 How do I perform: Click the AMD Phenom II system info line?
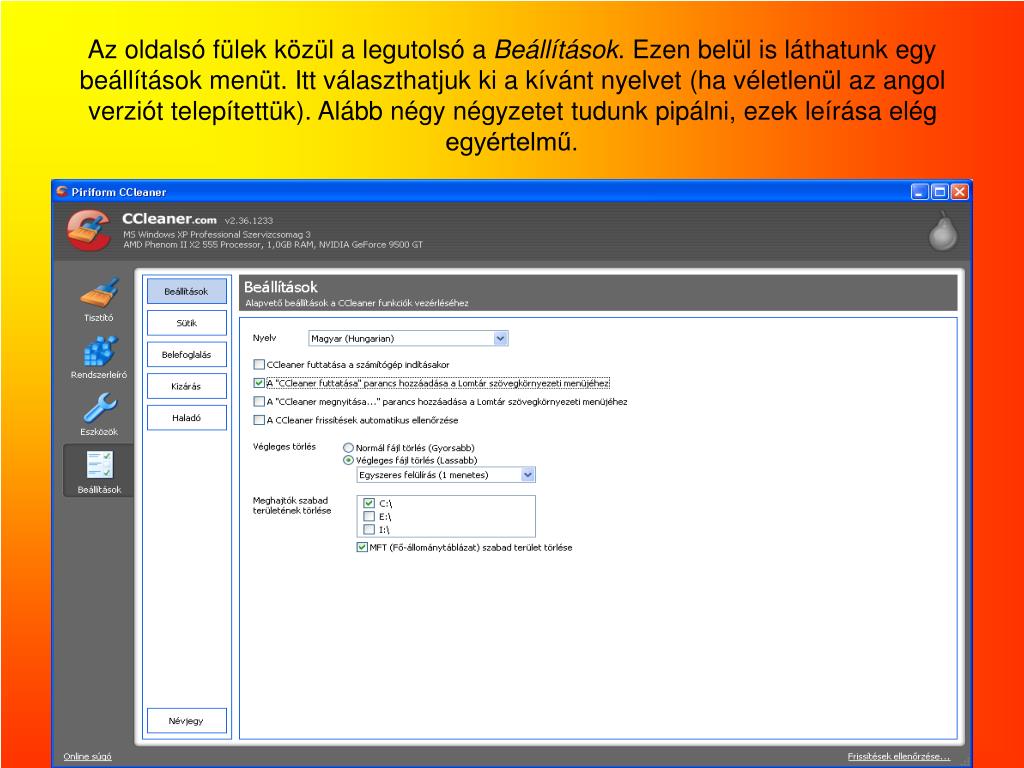(x=273, y=245)
